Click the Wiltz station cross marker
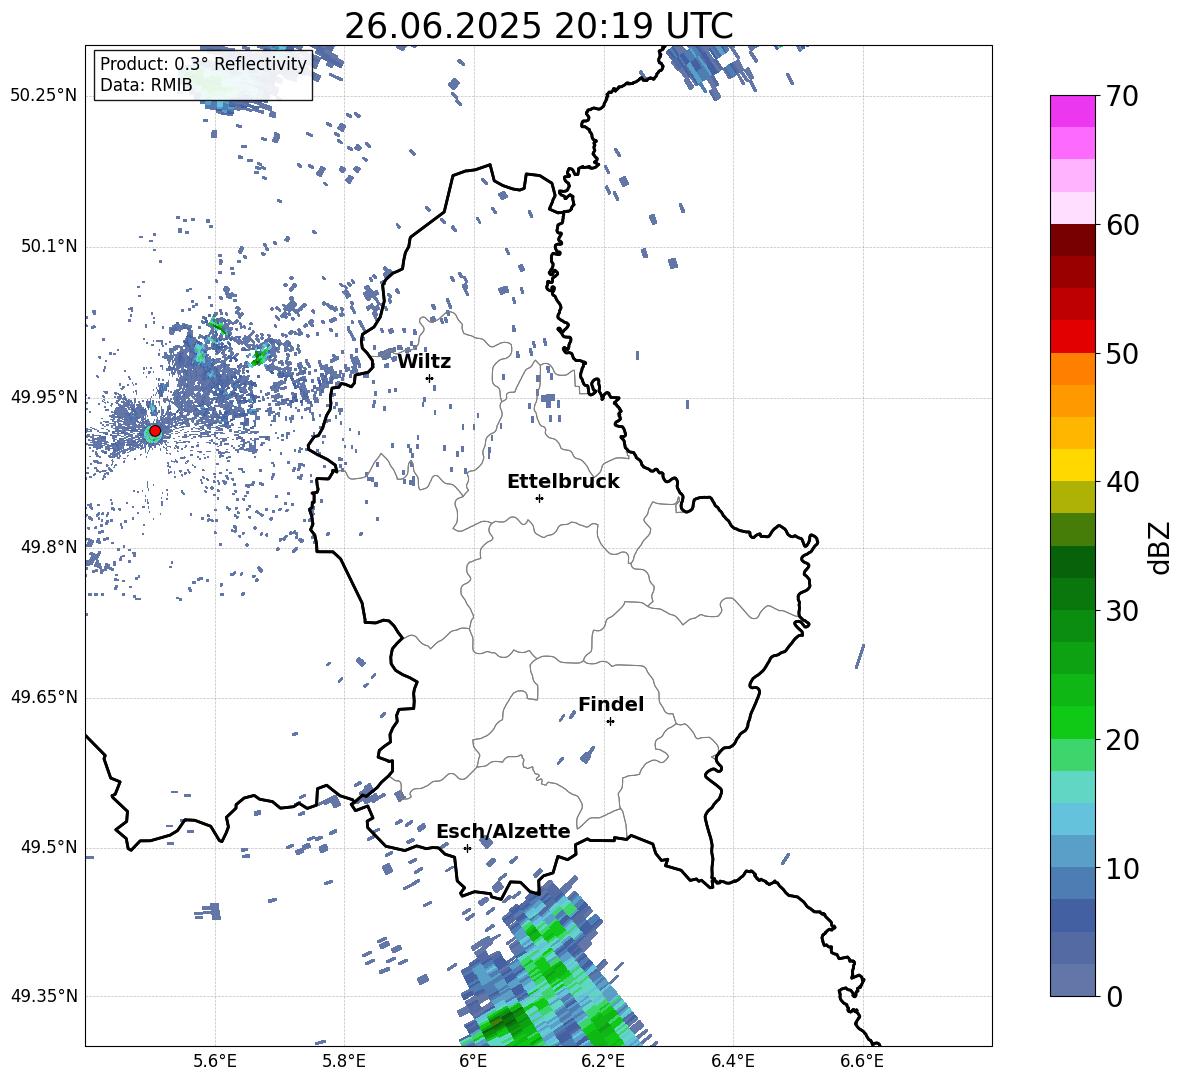1184x1081 pixels. 430,378
